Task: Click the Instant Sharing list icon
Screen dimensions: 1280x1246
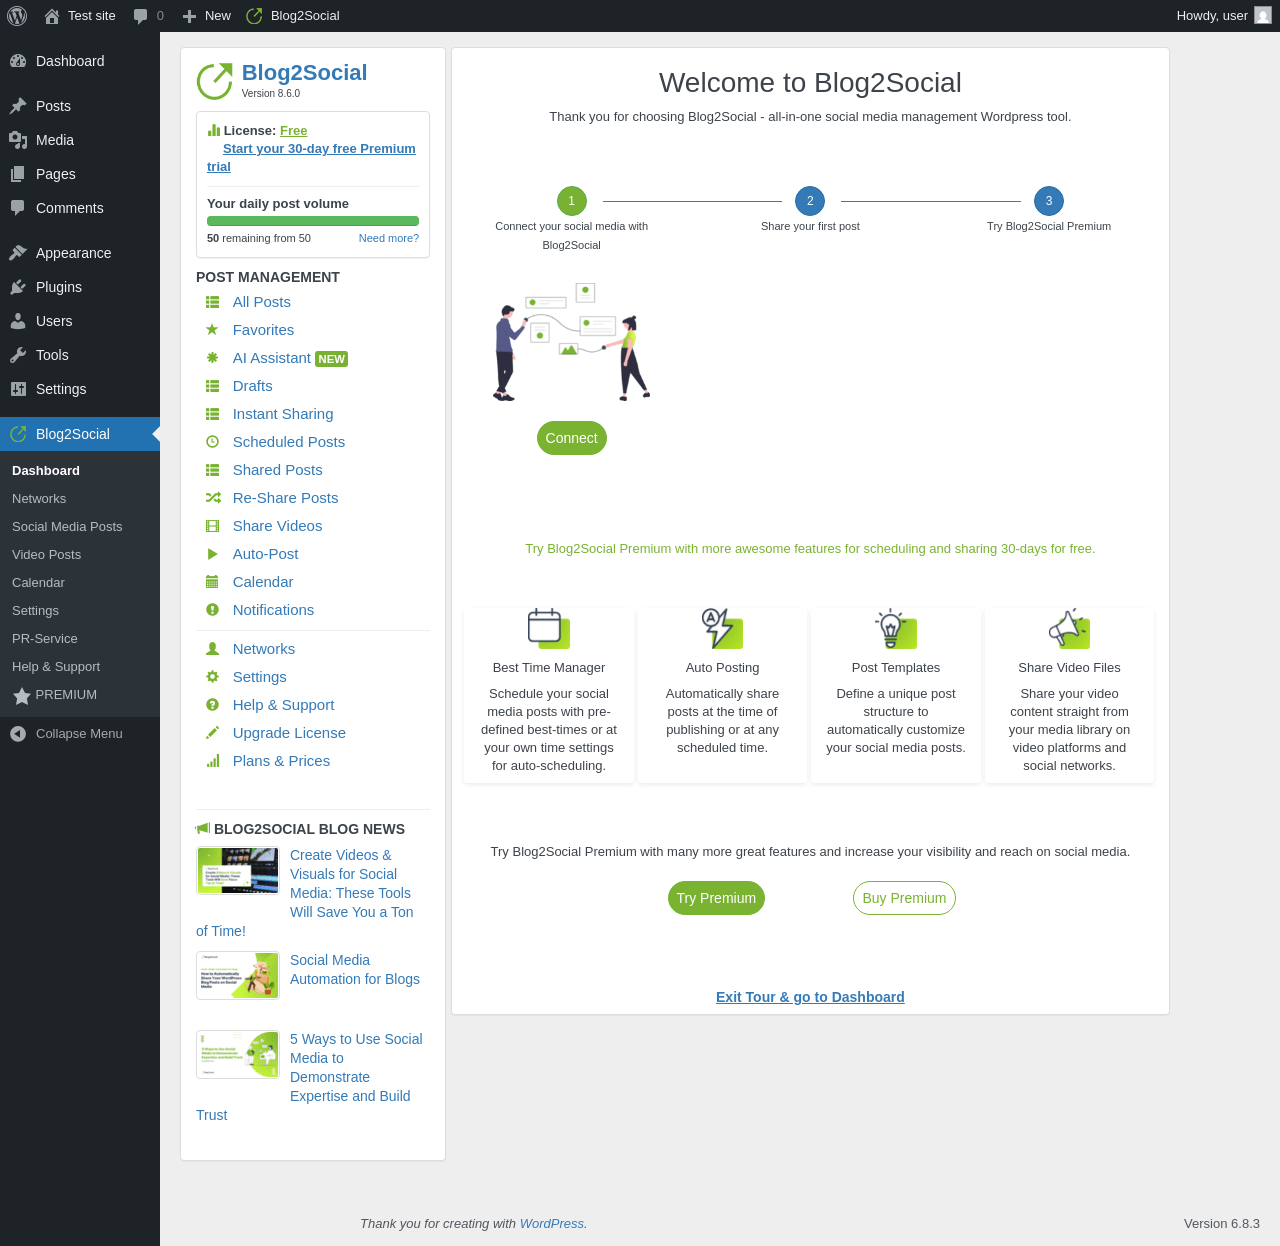Action: (x=212, y=414)
